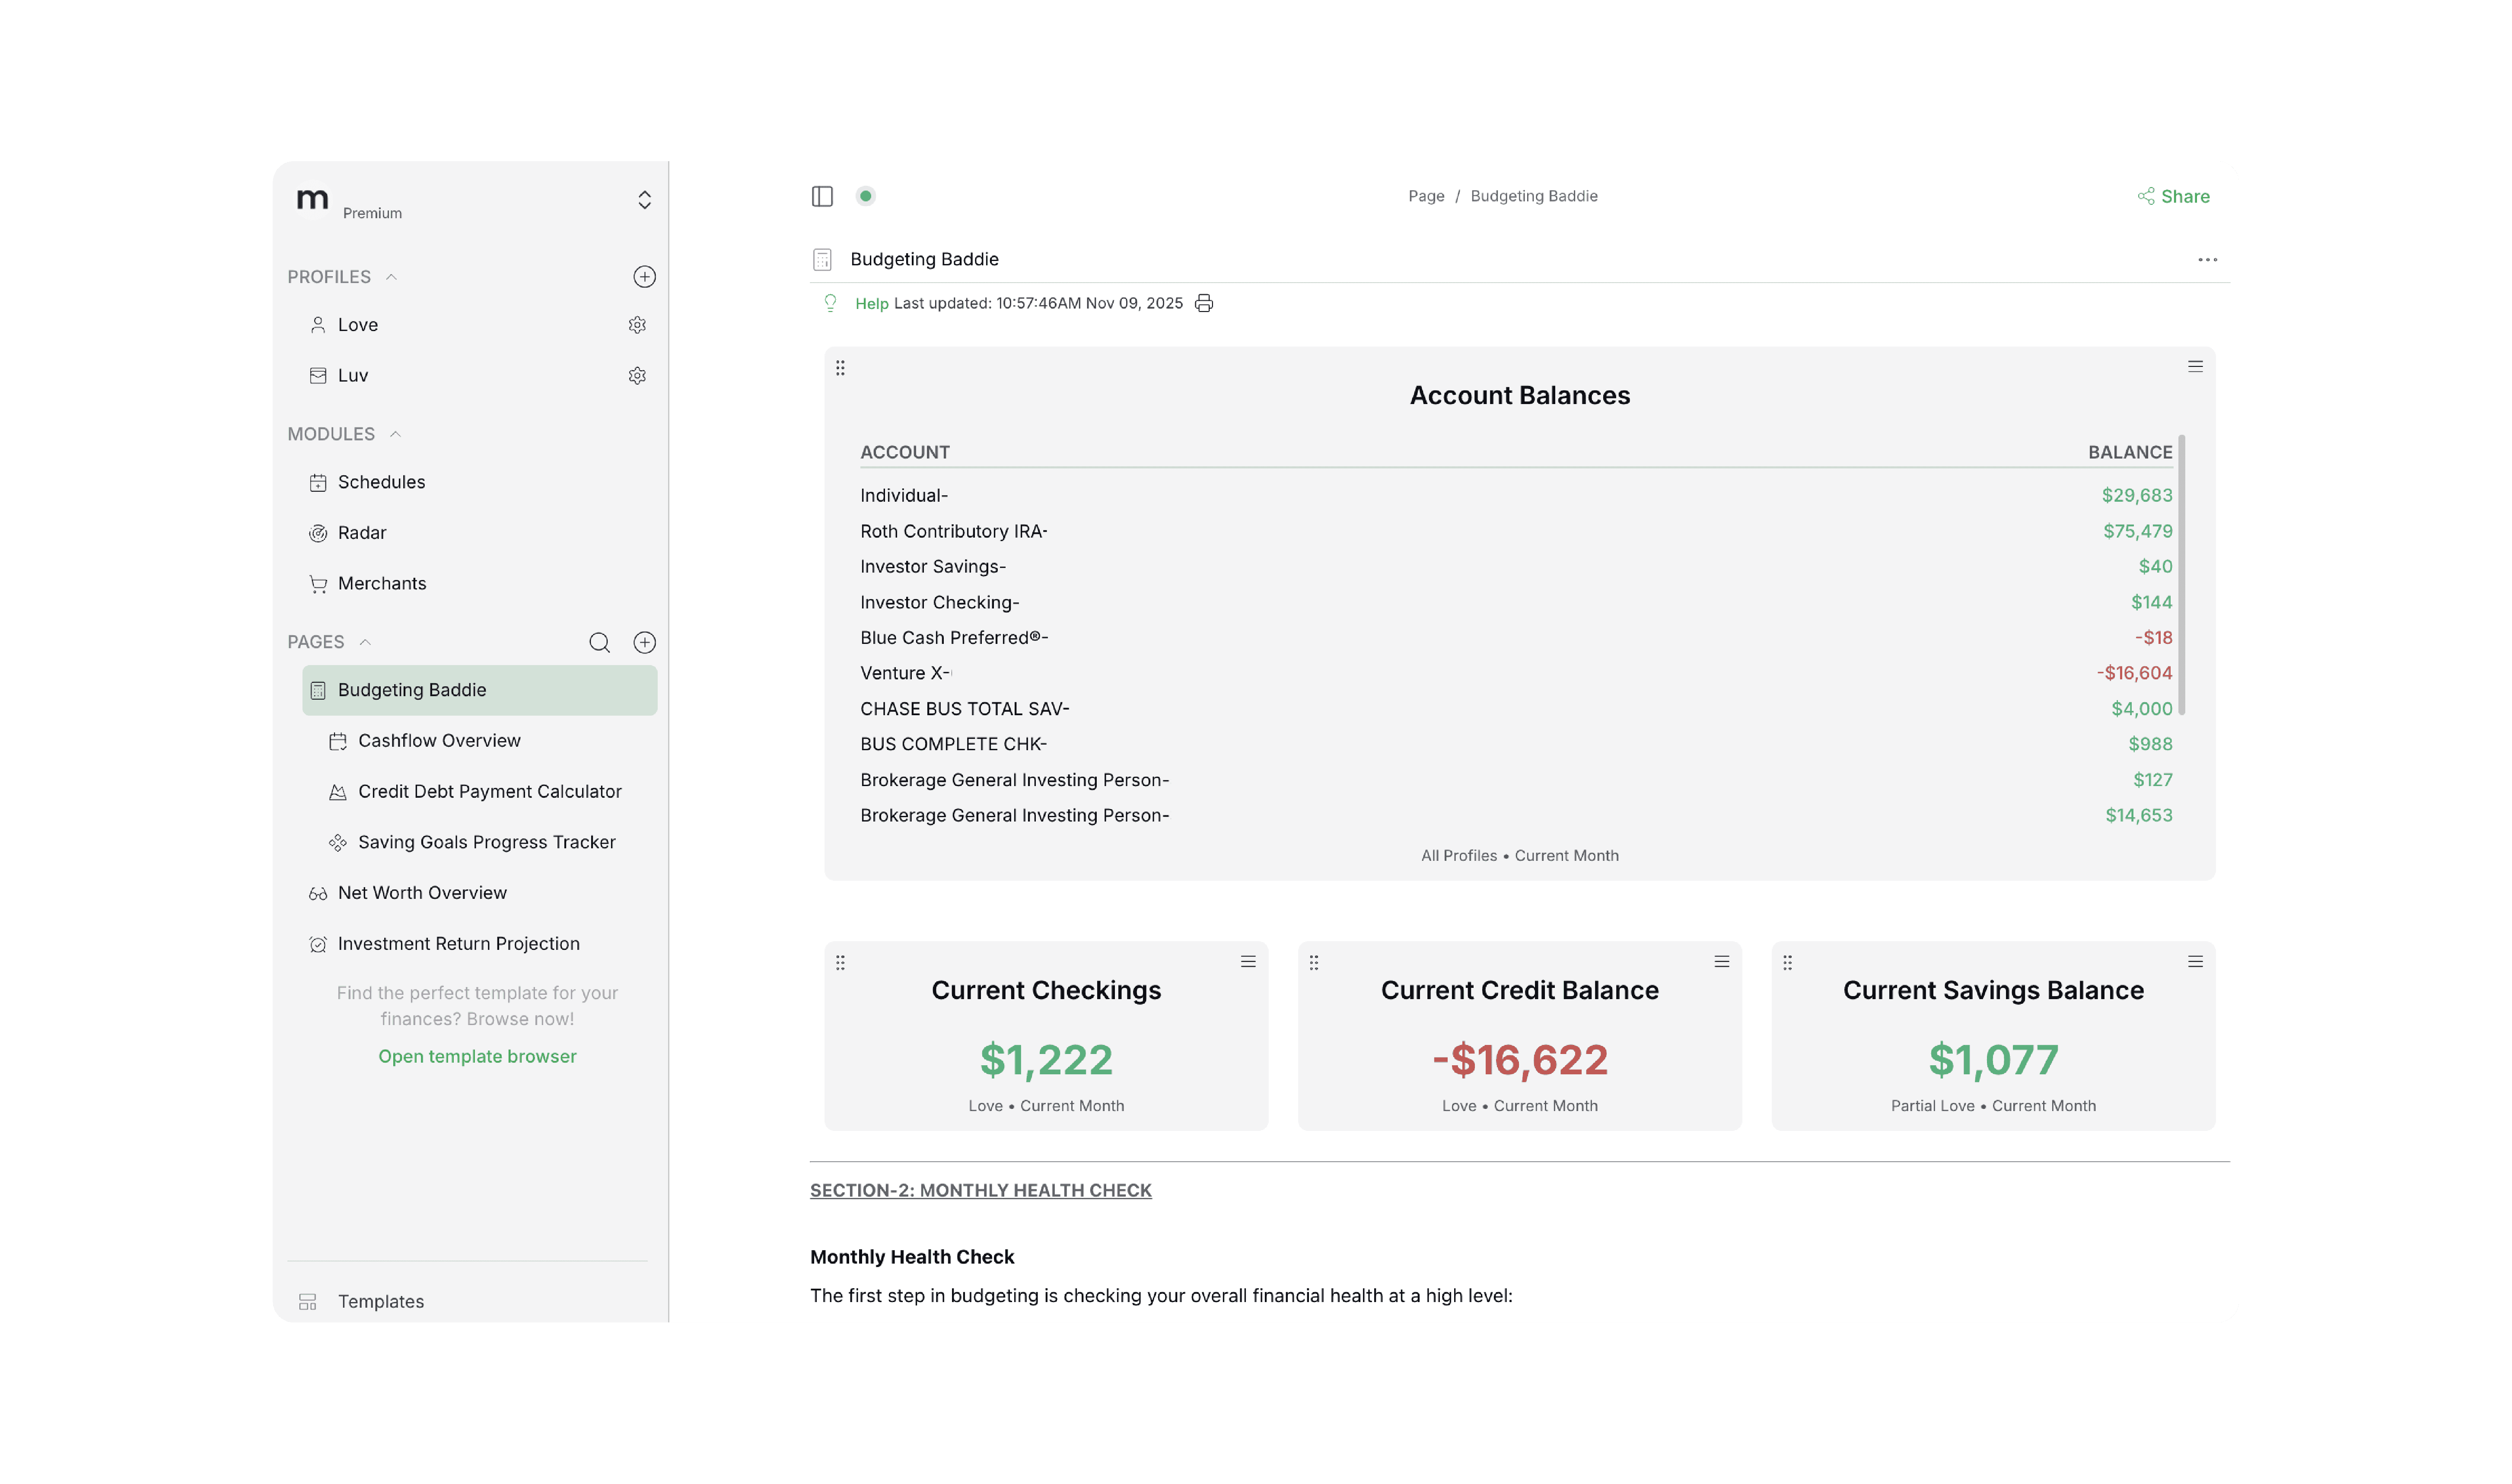
Task: Add a new page with plus icon
Action: coord(645,642)
